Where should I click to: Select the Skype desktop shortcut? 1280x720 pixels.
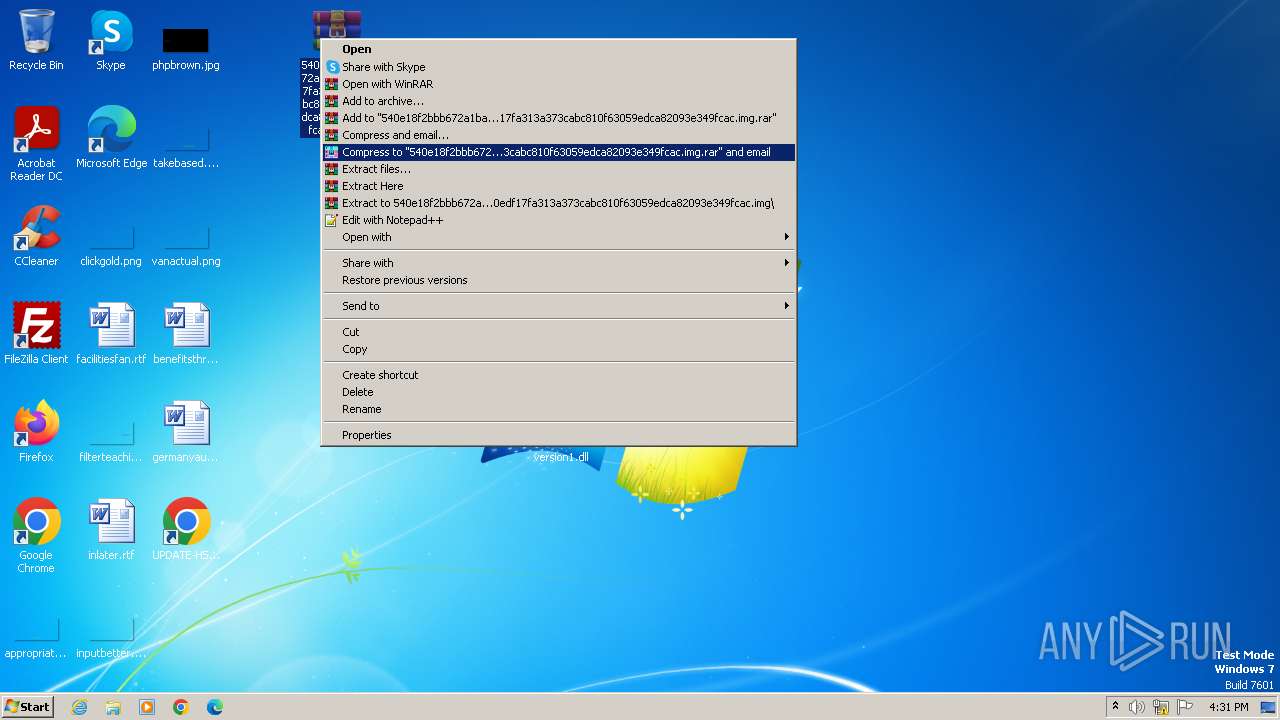tap(111, 40)
